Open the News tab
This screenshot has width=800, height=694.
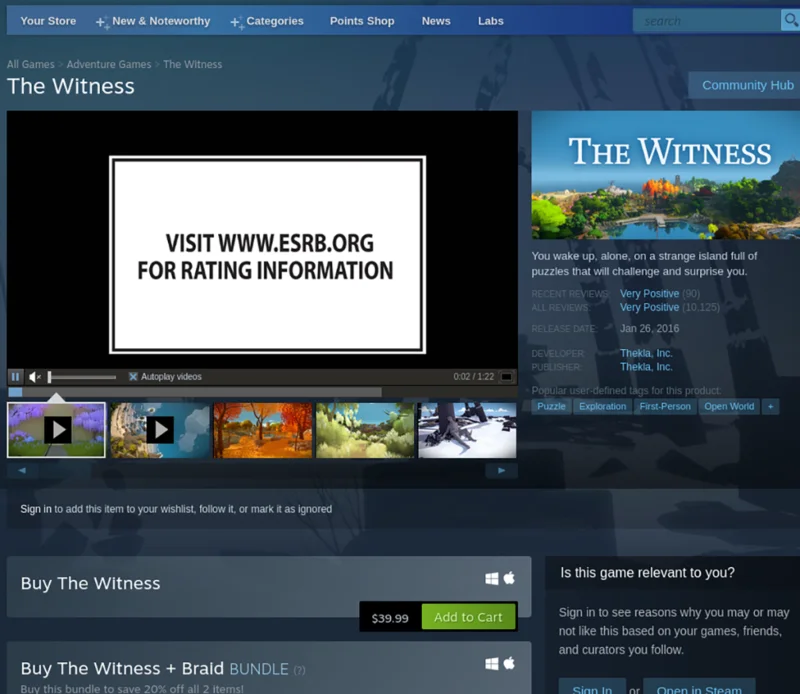pyautogui.click(x=436, y=21)
